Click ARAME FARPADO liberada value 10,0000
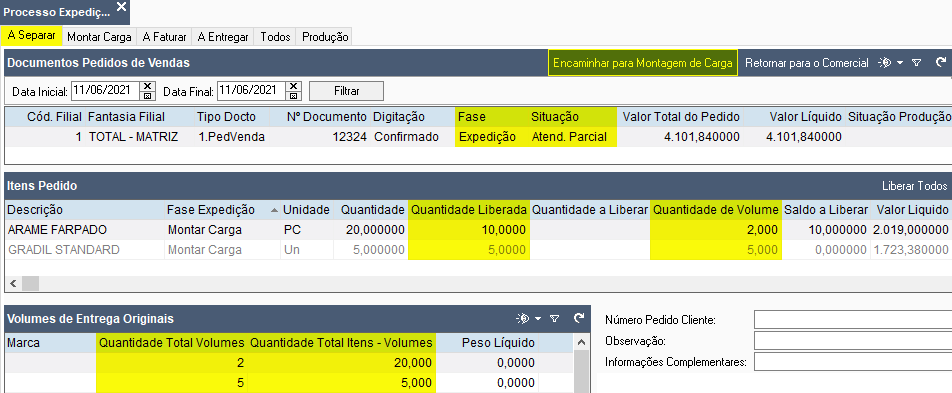 (469, 230)
